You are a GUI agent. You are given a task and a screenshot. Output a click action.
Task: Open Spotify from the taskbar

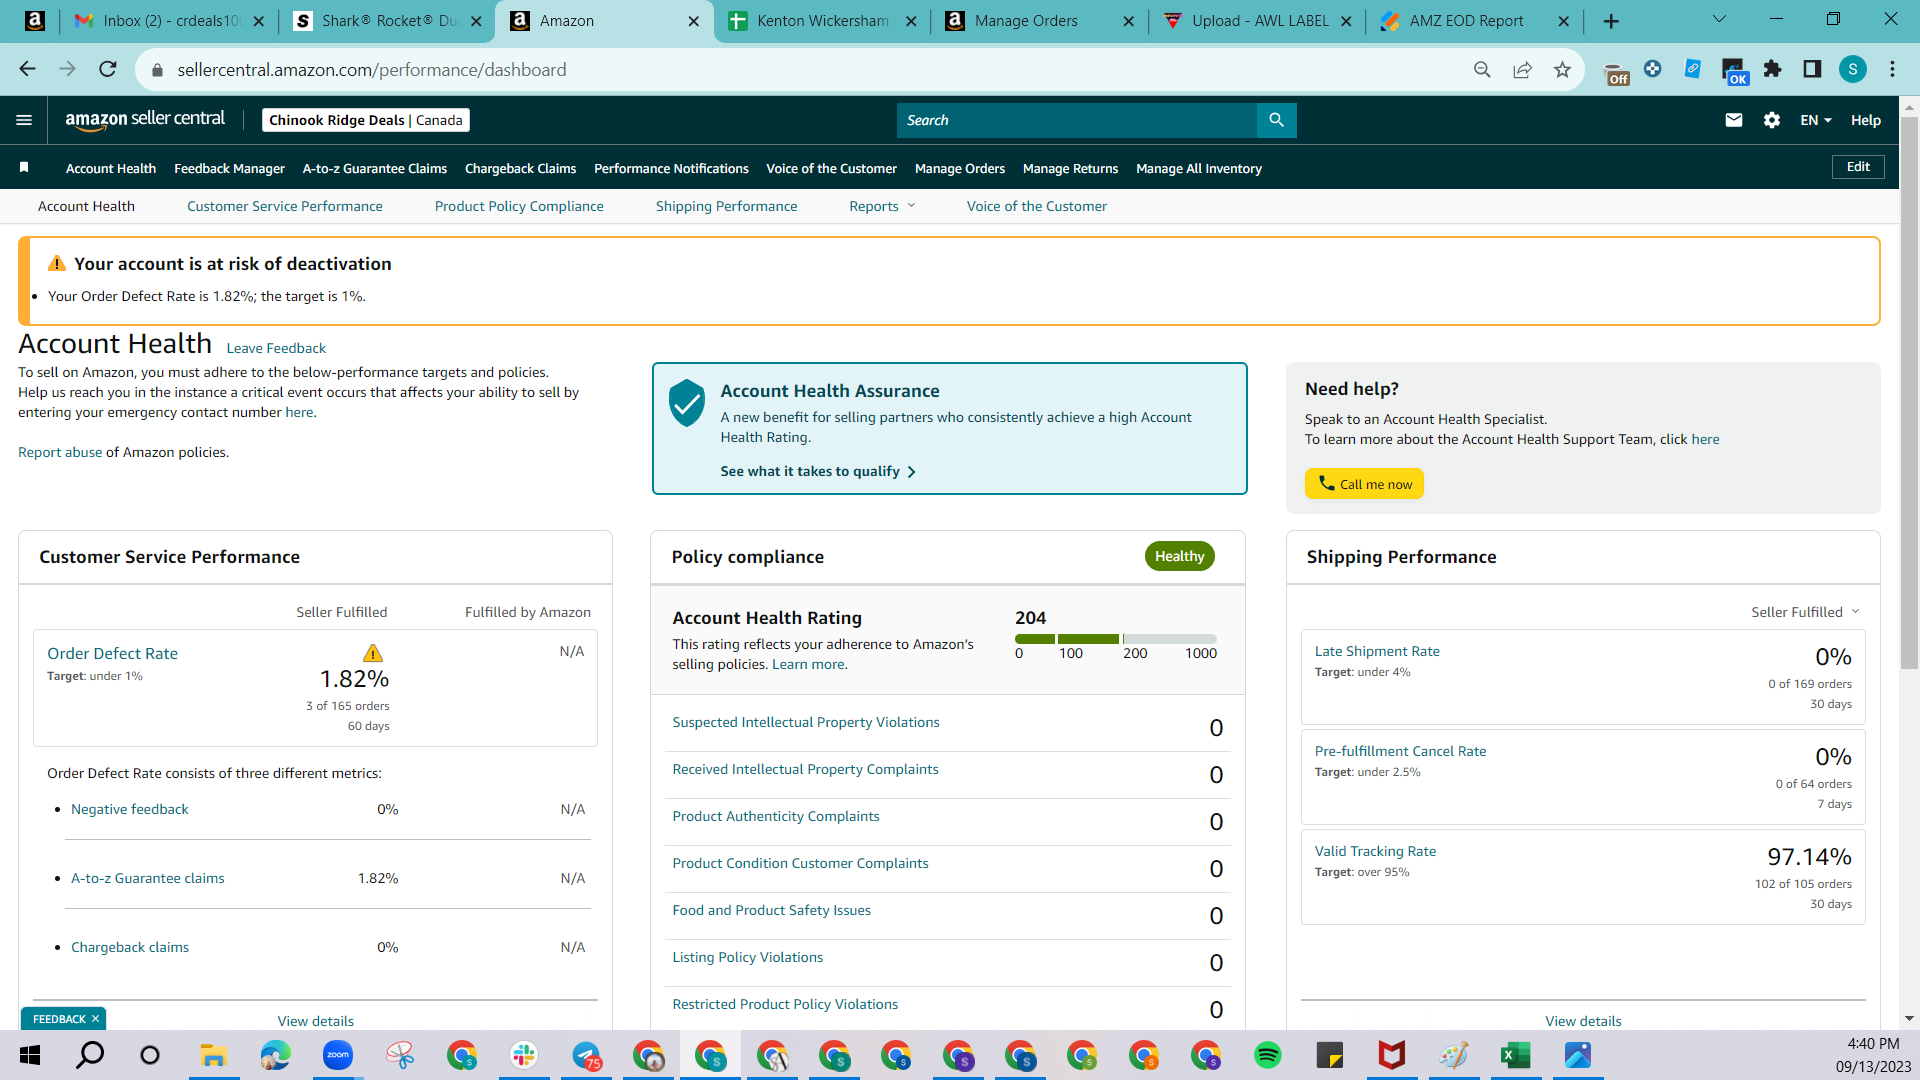[x=1268, y=1055]
